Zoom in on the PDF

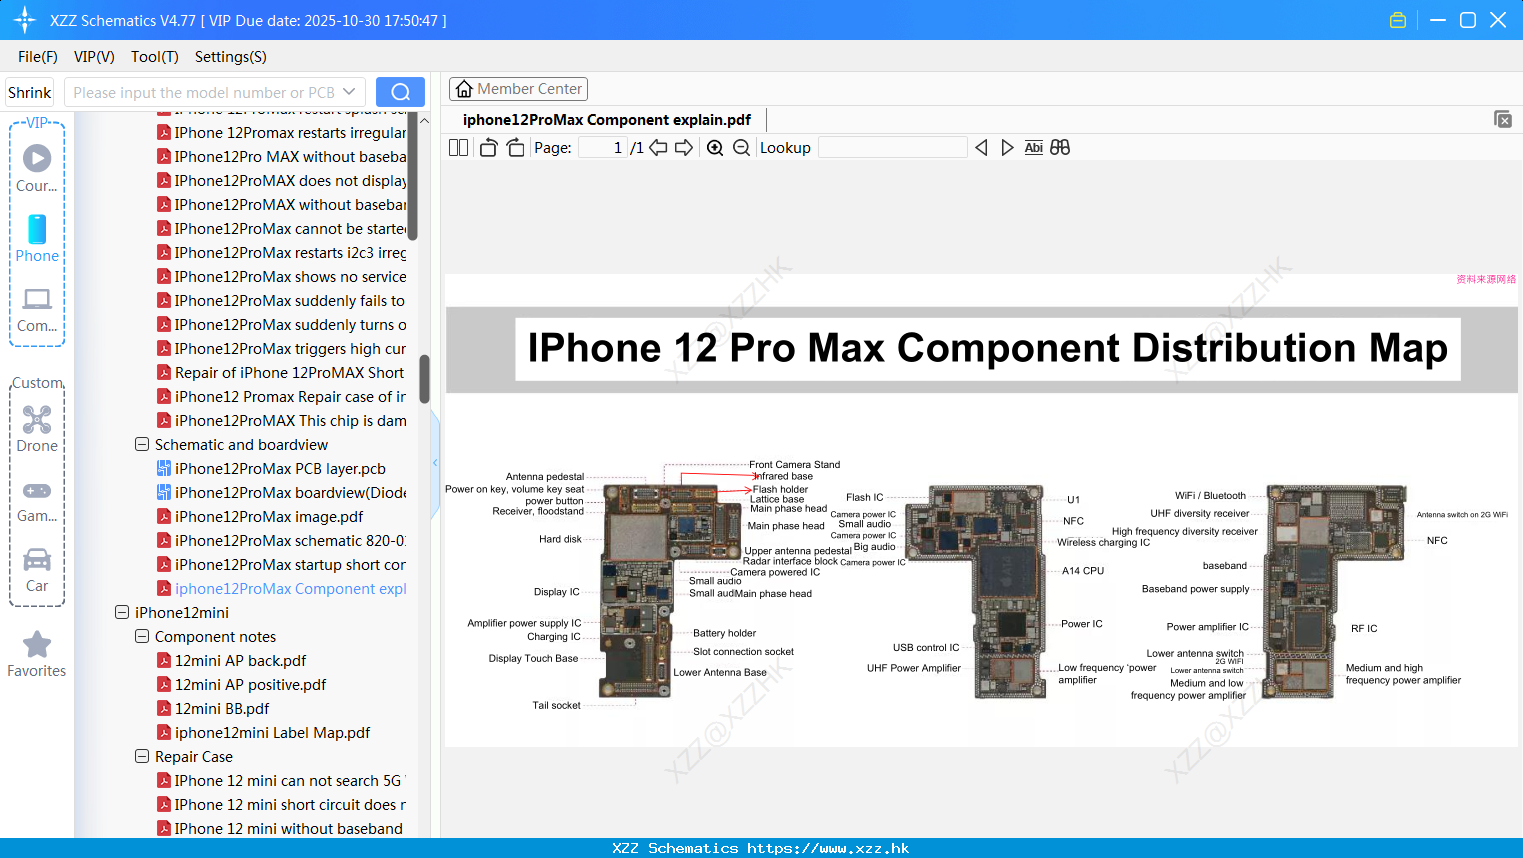(715, 148)
